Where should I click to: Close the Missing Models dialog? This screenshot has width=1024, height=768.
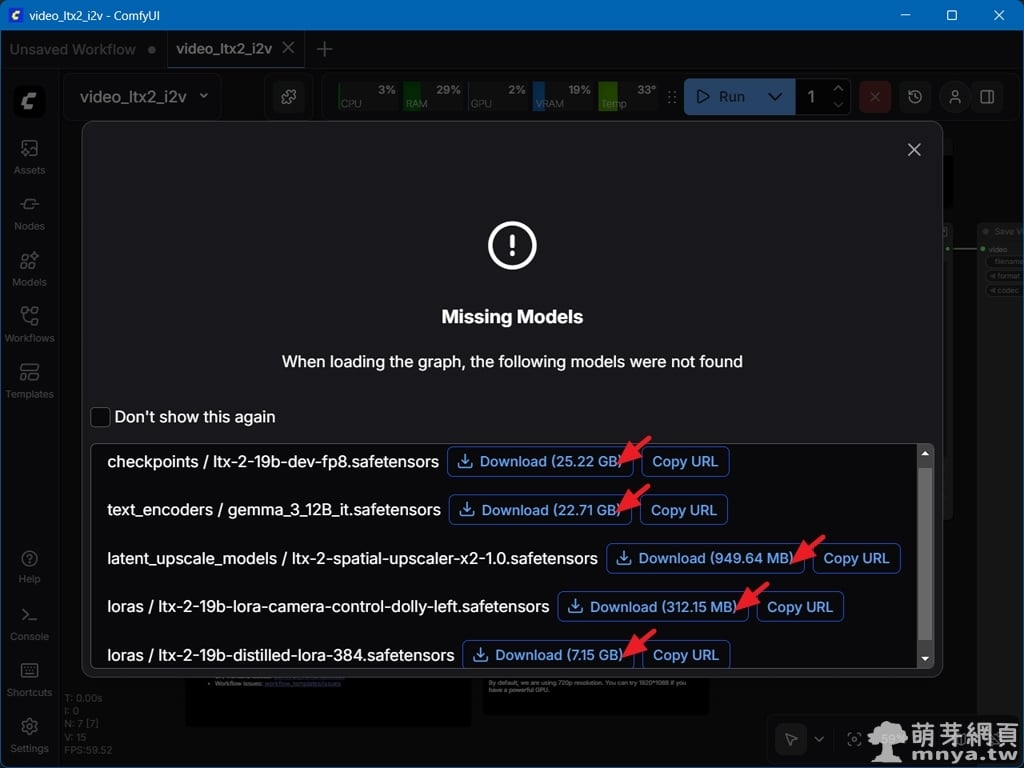914,149
